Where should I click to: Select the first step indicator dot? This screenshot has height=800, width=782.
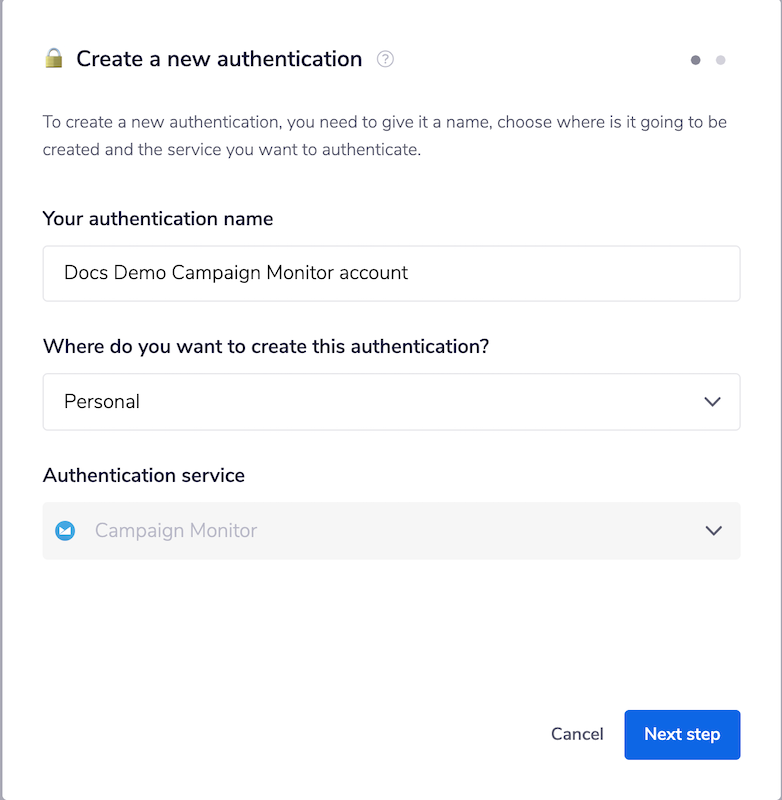pyautogui.click(x=696, y=60)
